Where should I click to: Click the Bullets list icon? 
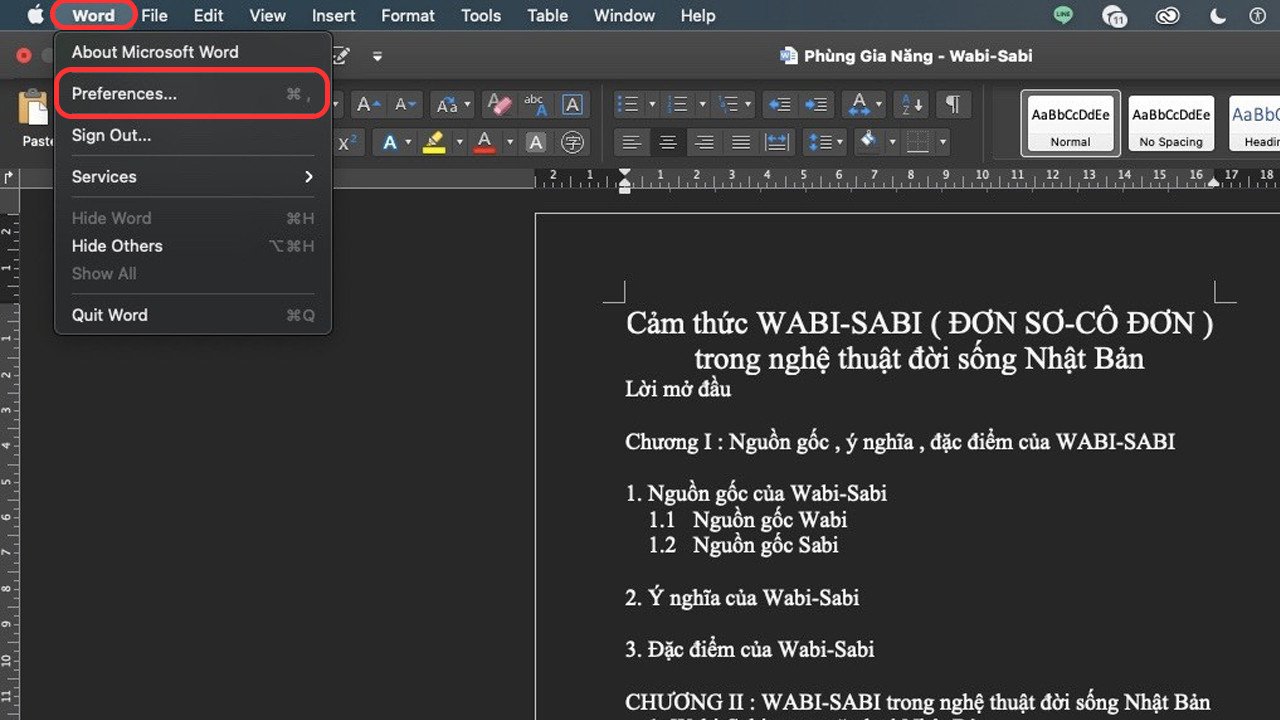(629, 104)
